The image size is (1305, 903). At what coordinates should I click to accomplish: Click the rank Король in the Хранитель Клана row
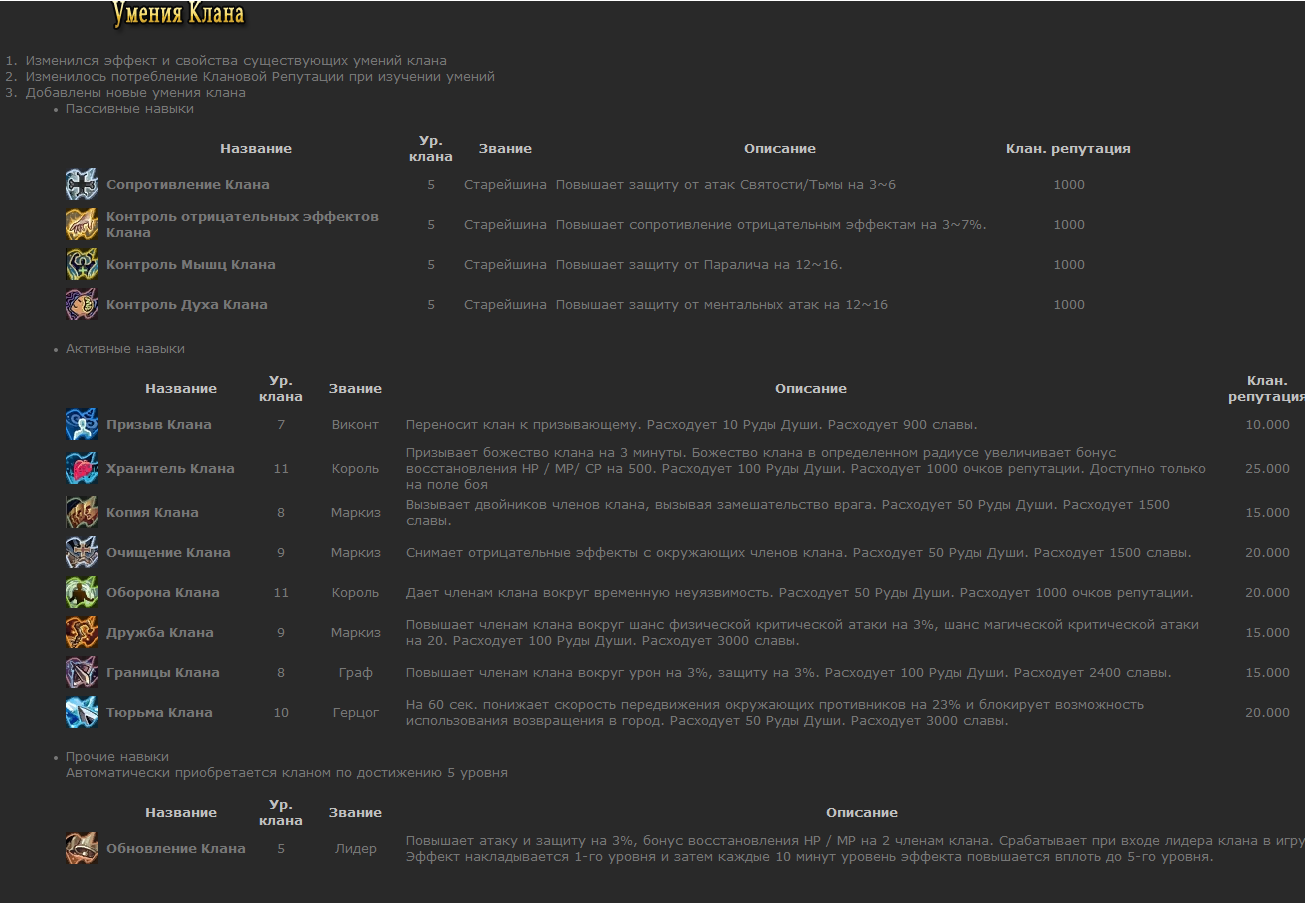click(x=355, y=468)
